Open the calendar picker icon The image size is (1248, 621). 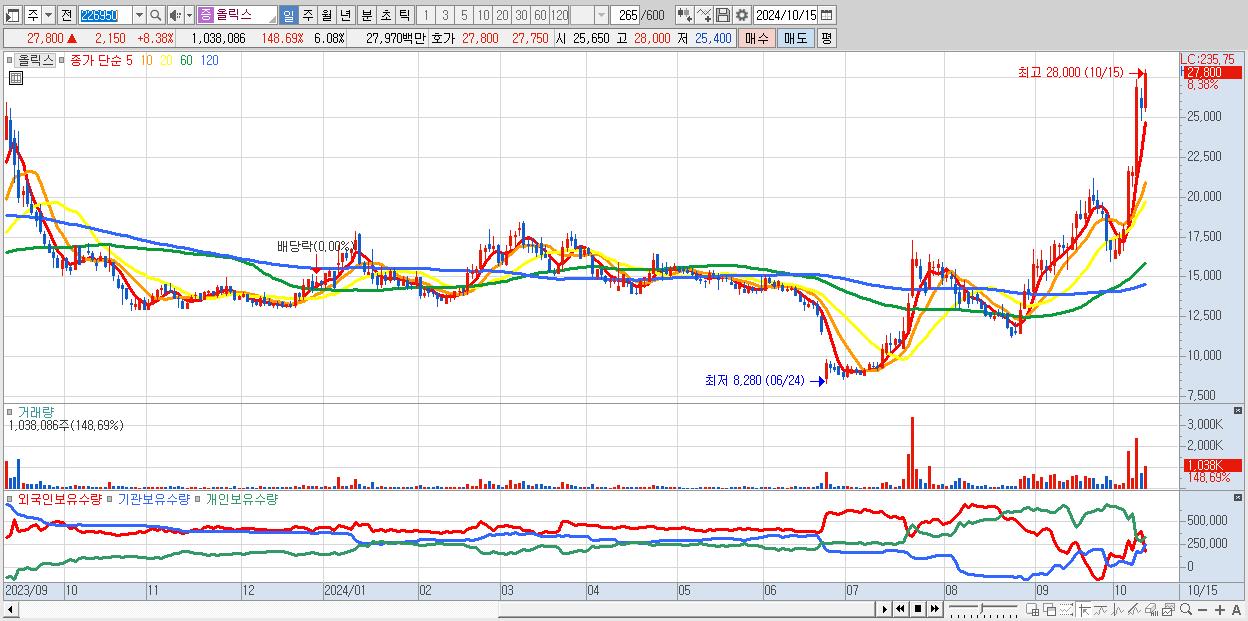coord(828,15)
